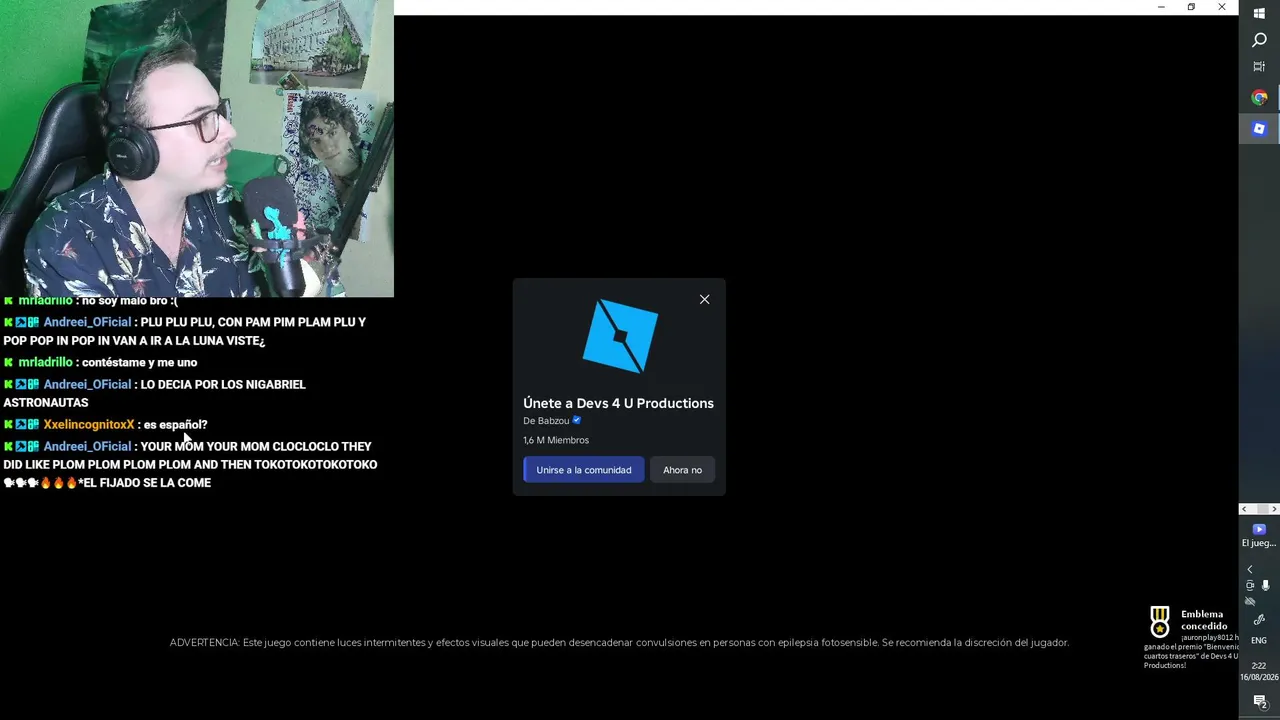Click the taskbar toolbar left scroll arrow
Viewport: 1280px width, 720px height.
coord(1244,509)
